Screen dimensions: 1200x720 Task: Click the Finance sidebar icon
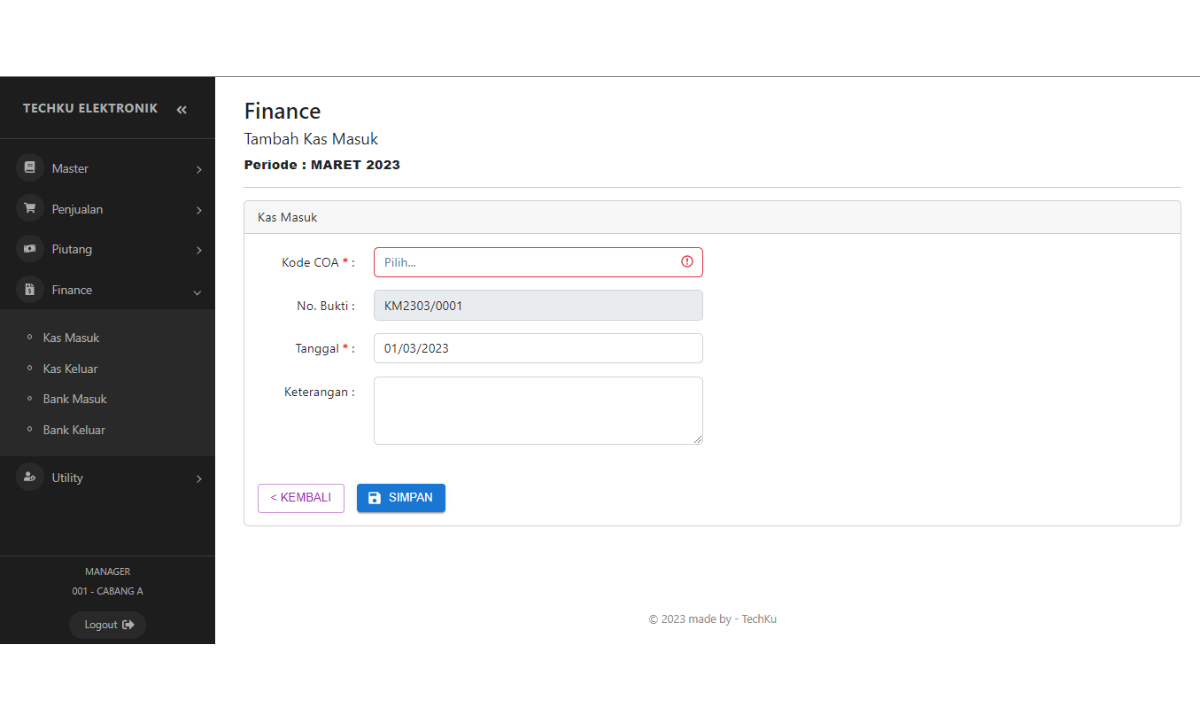[x=30, y=290]
